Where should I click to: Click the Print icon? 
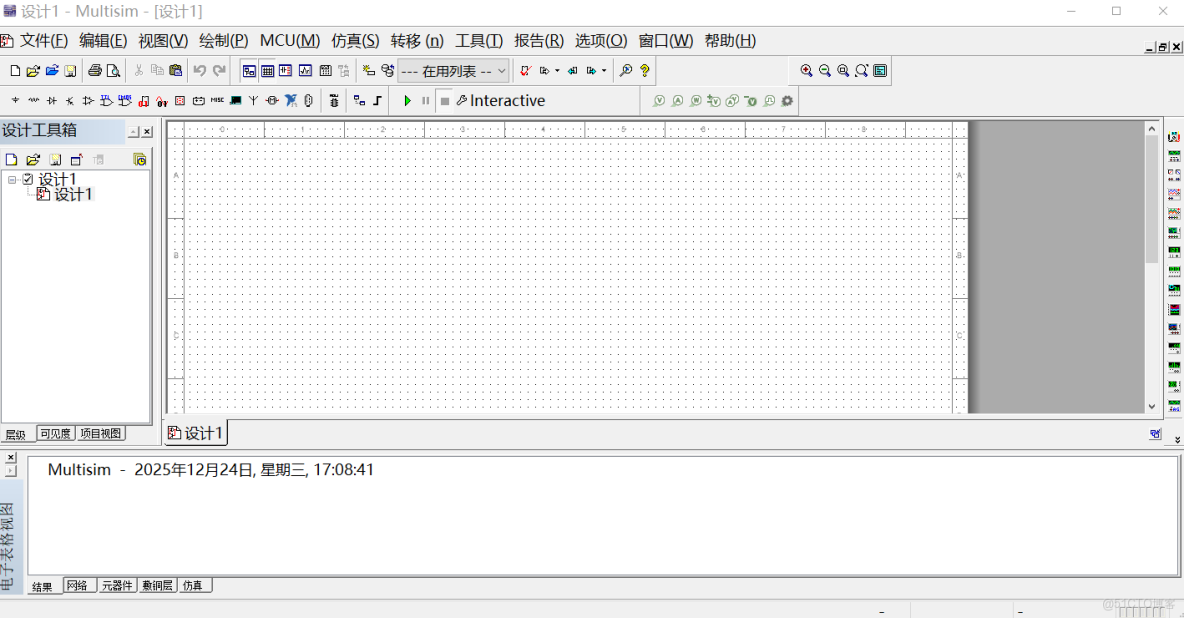pyautogui.click(x=94, y=71)
